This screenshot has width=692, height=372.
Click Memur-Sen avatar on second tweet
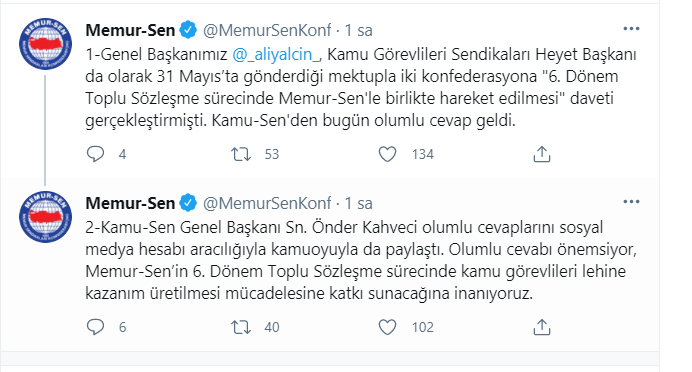[x=45, y=217]
